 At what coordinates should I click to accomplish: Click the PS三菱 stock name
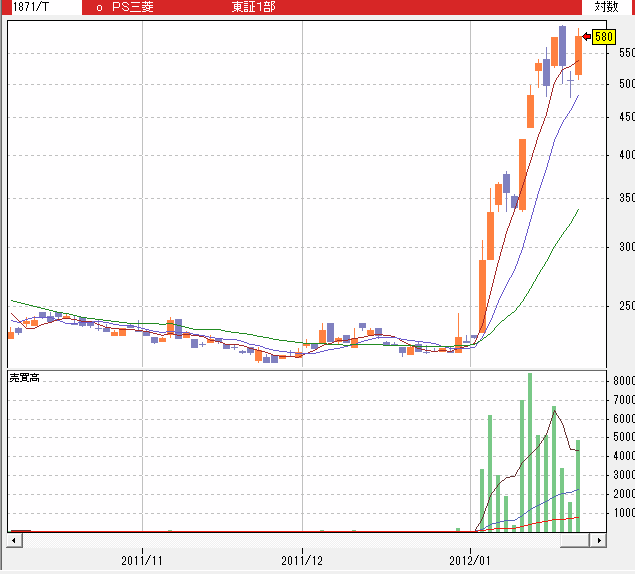click(x=133, y=7)
